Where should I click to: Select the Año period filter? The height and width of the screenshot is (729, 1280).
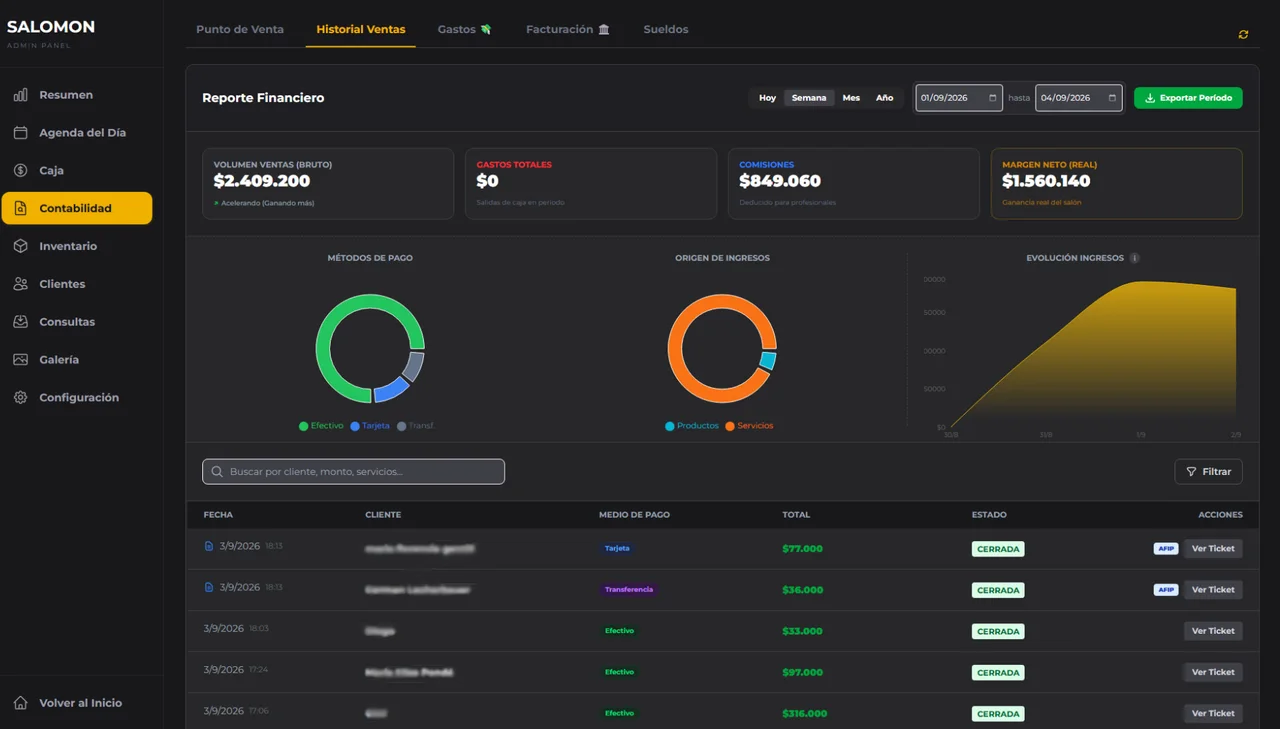[x=884, y=98]
